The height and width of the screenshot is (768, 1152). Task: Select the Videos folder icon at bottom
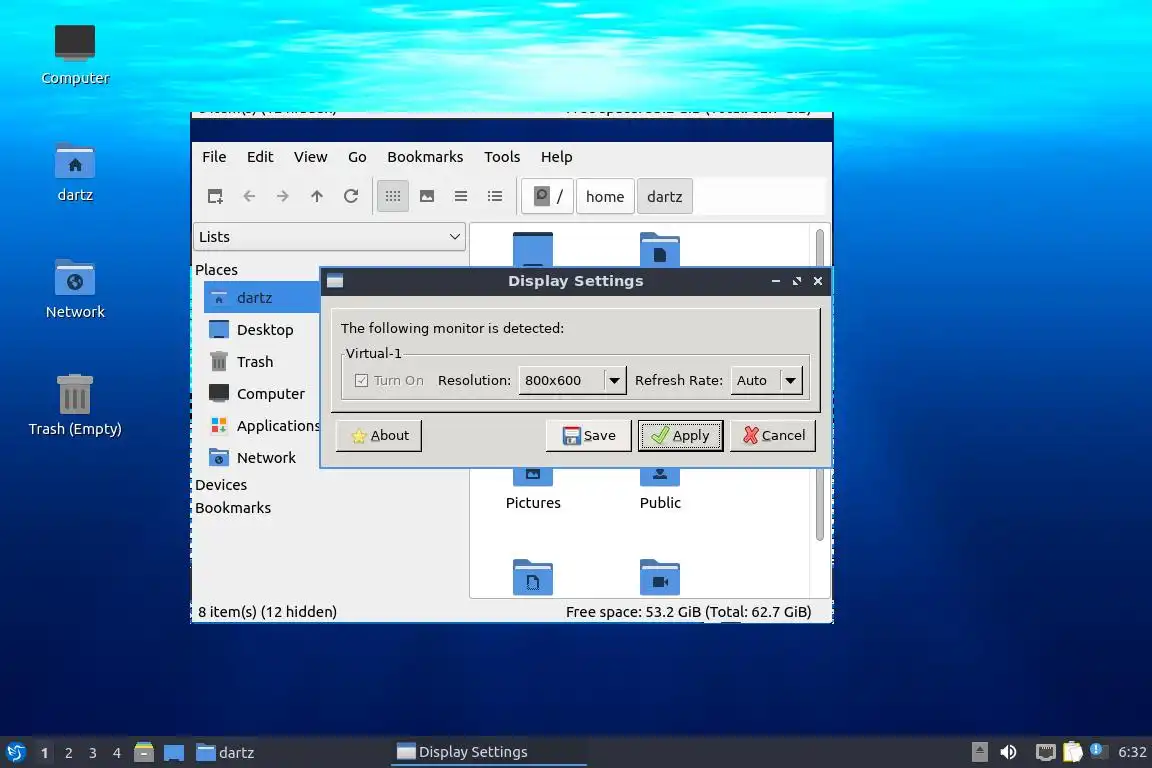(x=660, y=578)
